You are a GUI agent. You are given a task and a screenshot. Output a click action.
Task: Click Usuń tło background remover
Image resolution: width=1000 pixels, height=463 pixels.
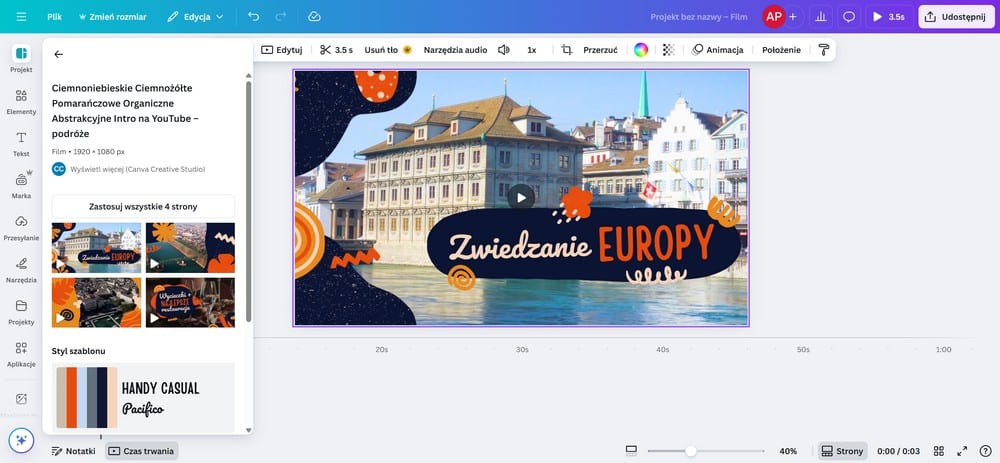[388, 50]
